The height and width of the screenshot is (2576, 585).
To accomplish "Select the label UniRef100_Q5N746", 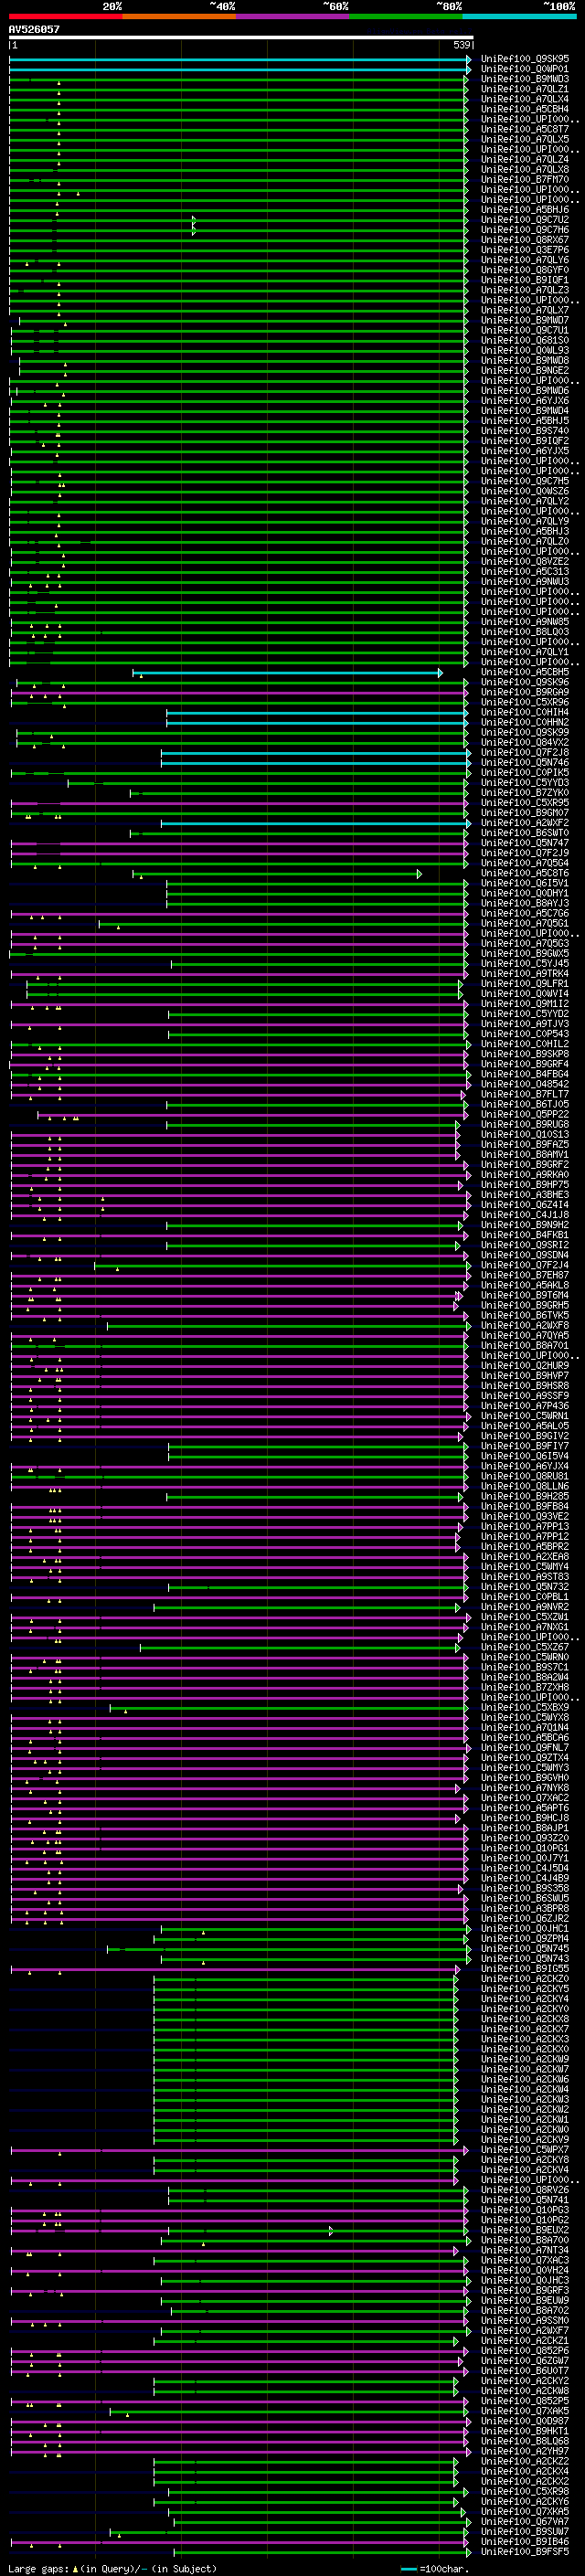I will click(525, 763).
